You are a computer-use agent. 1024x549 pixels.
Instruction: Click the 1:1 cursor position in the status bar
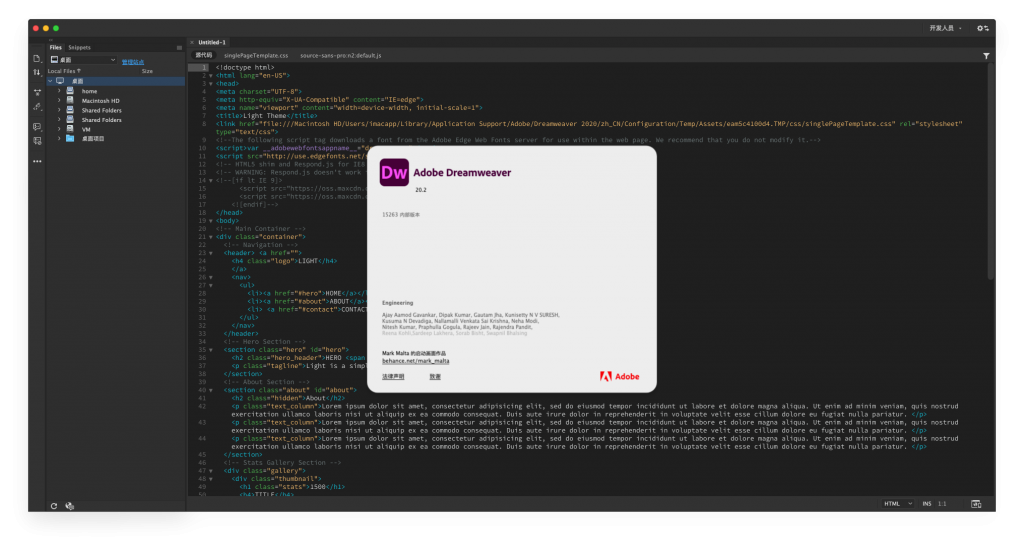942,504
